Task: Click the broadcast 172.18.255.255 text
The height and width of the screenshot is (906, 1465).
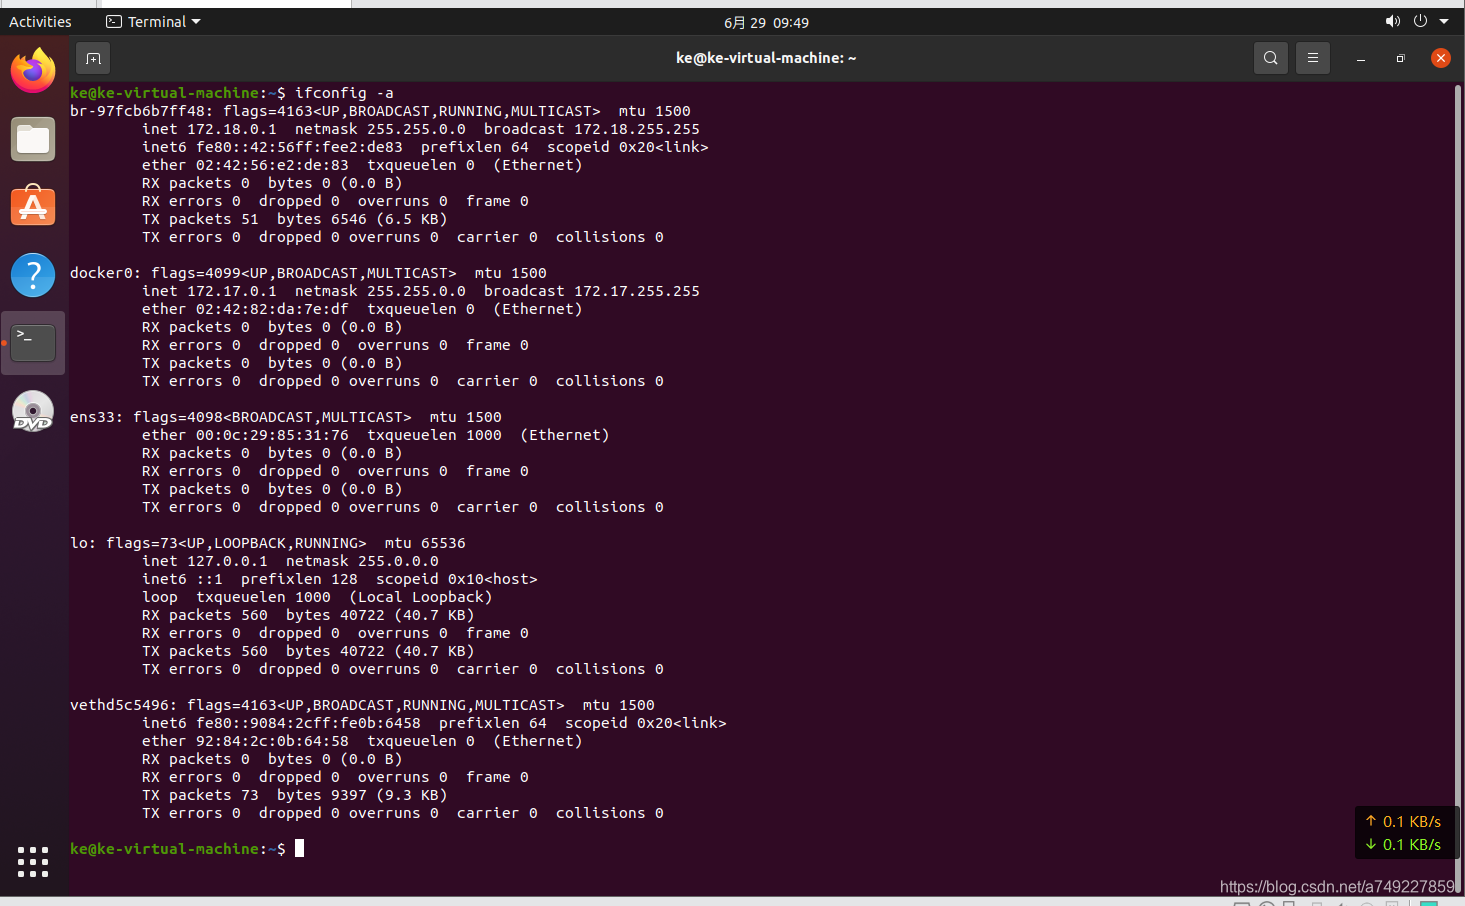Action: [592, 129]
